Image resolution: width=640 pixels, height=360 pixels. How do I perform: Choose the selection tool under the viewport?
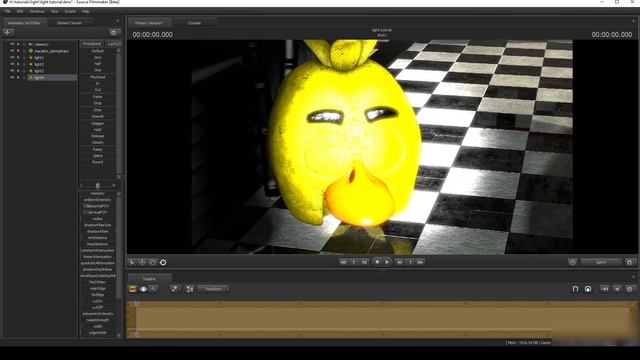tap(132, 262)
